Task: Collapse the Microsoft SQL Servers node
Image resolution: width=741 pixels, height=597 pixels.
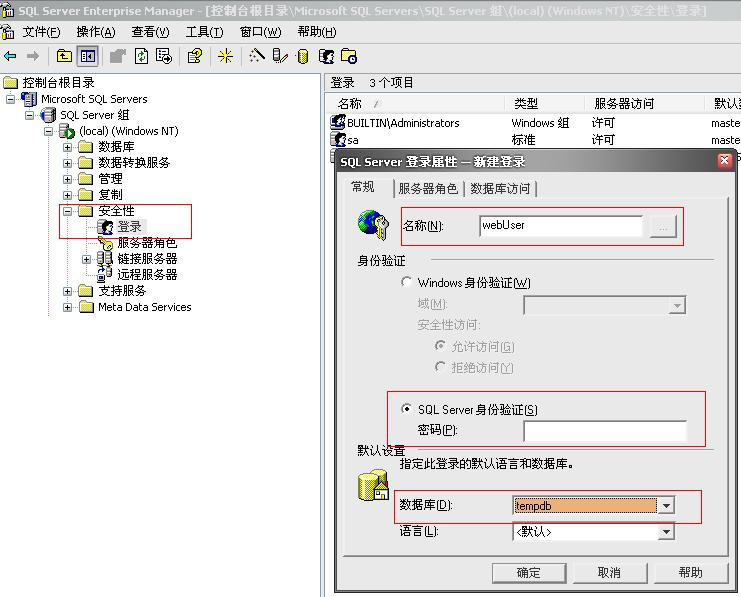Action: click(x=10, y=99)
